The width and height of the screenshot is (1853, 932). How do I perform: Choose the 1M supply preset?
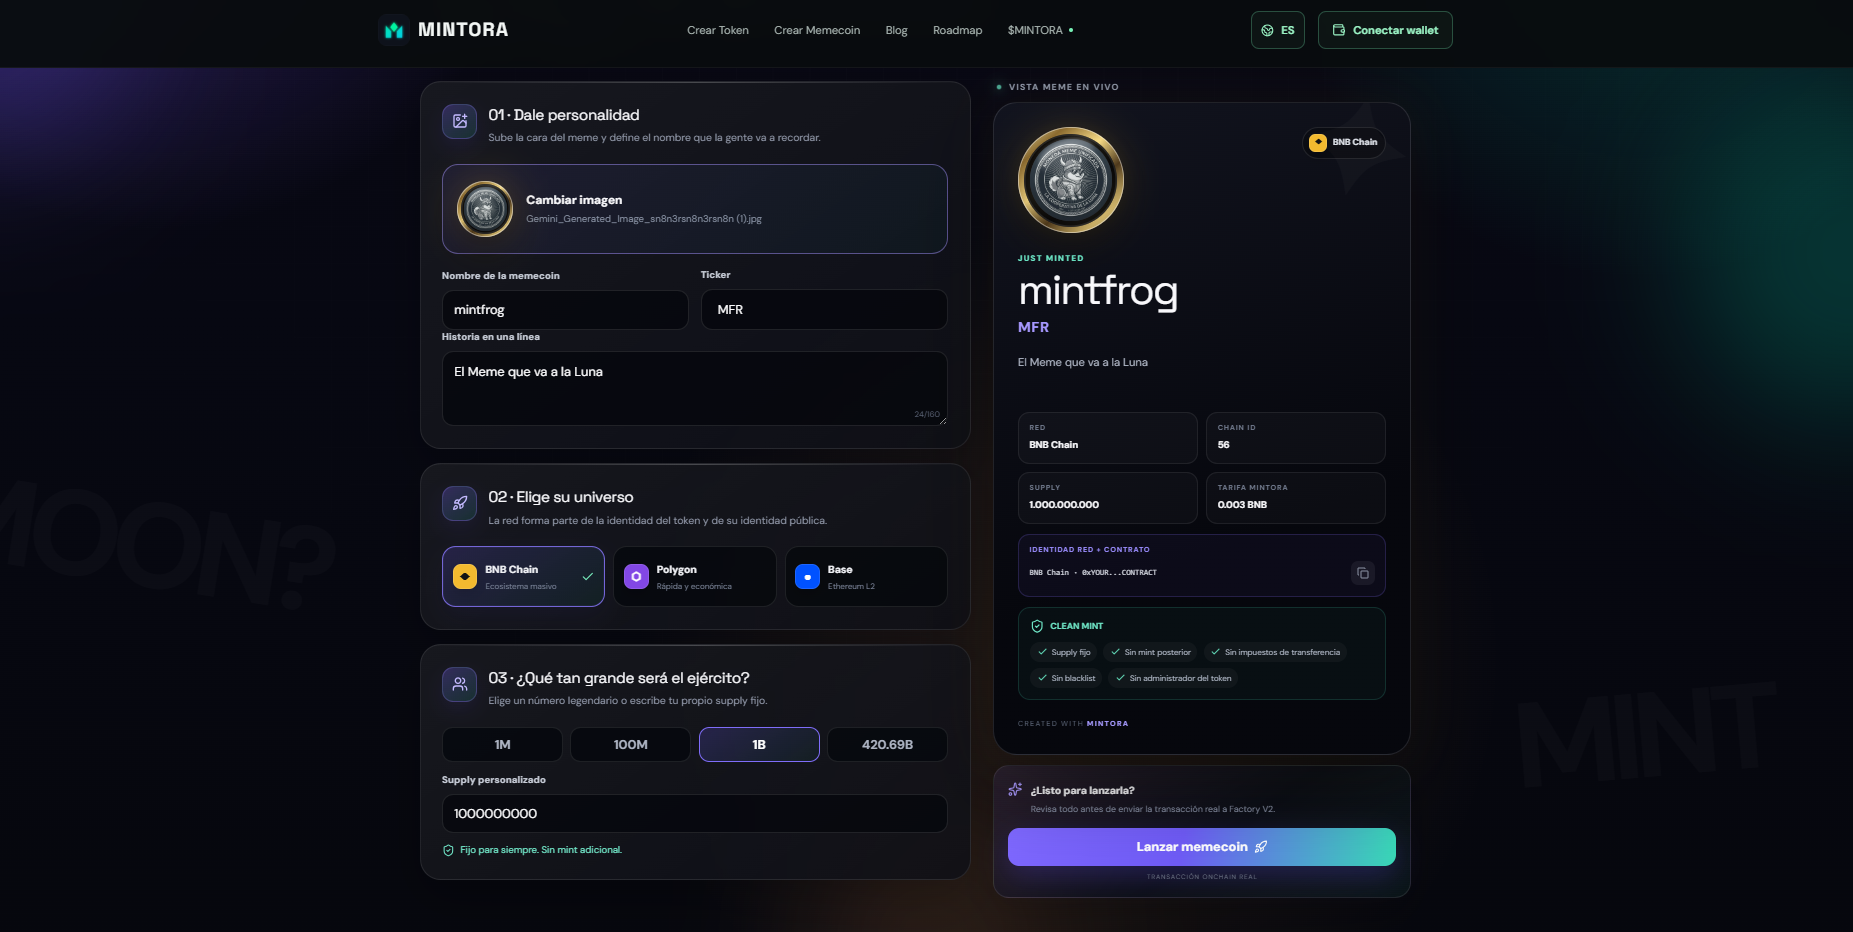click(502, 744)
